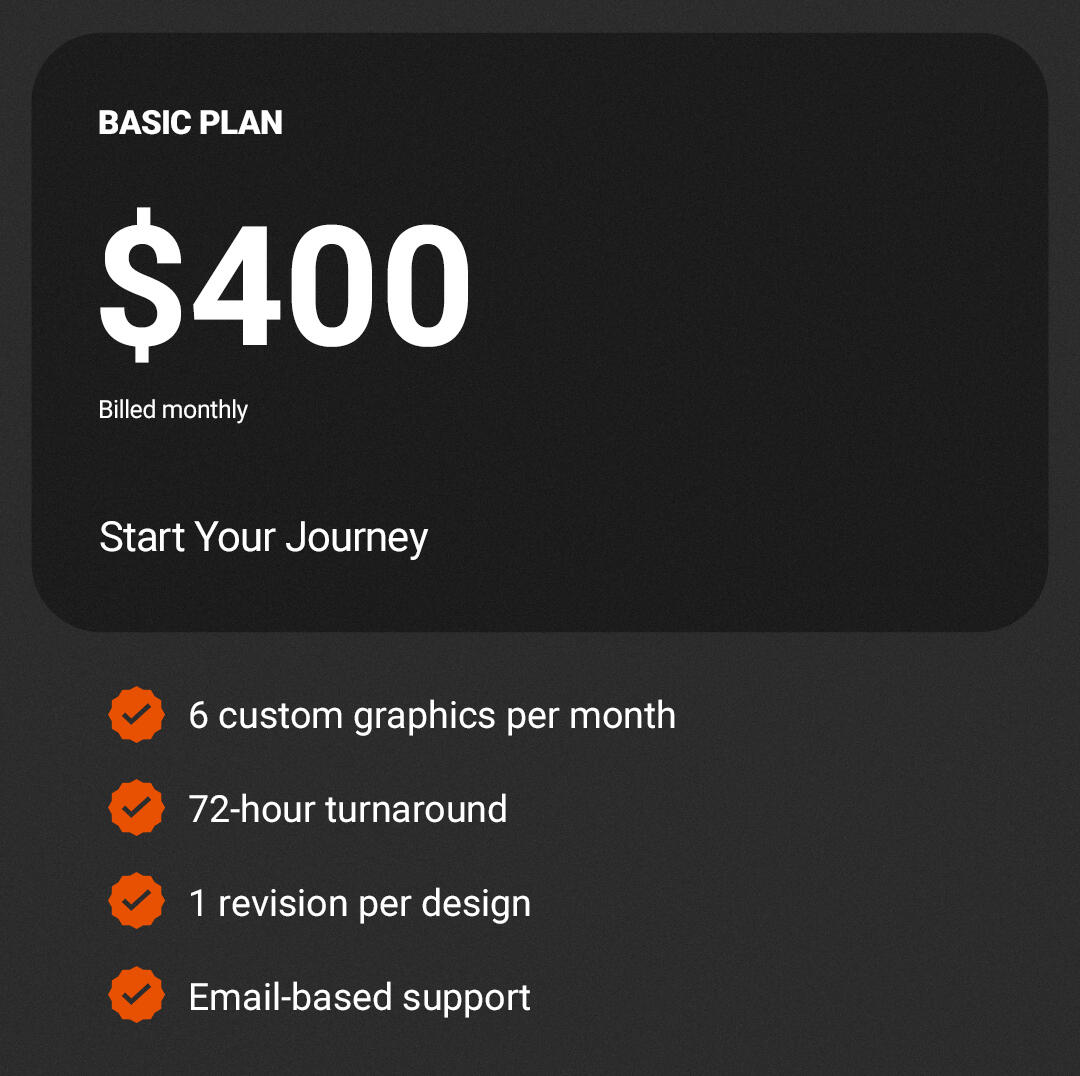Click the checkmark badge beside custom graphics
This screenshot has width=1080, height=1076.
point(136,714)
